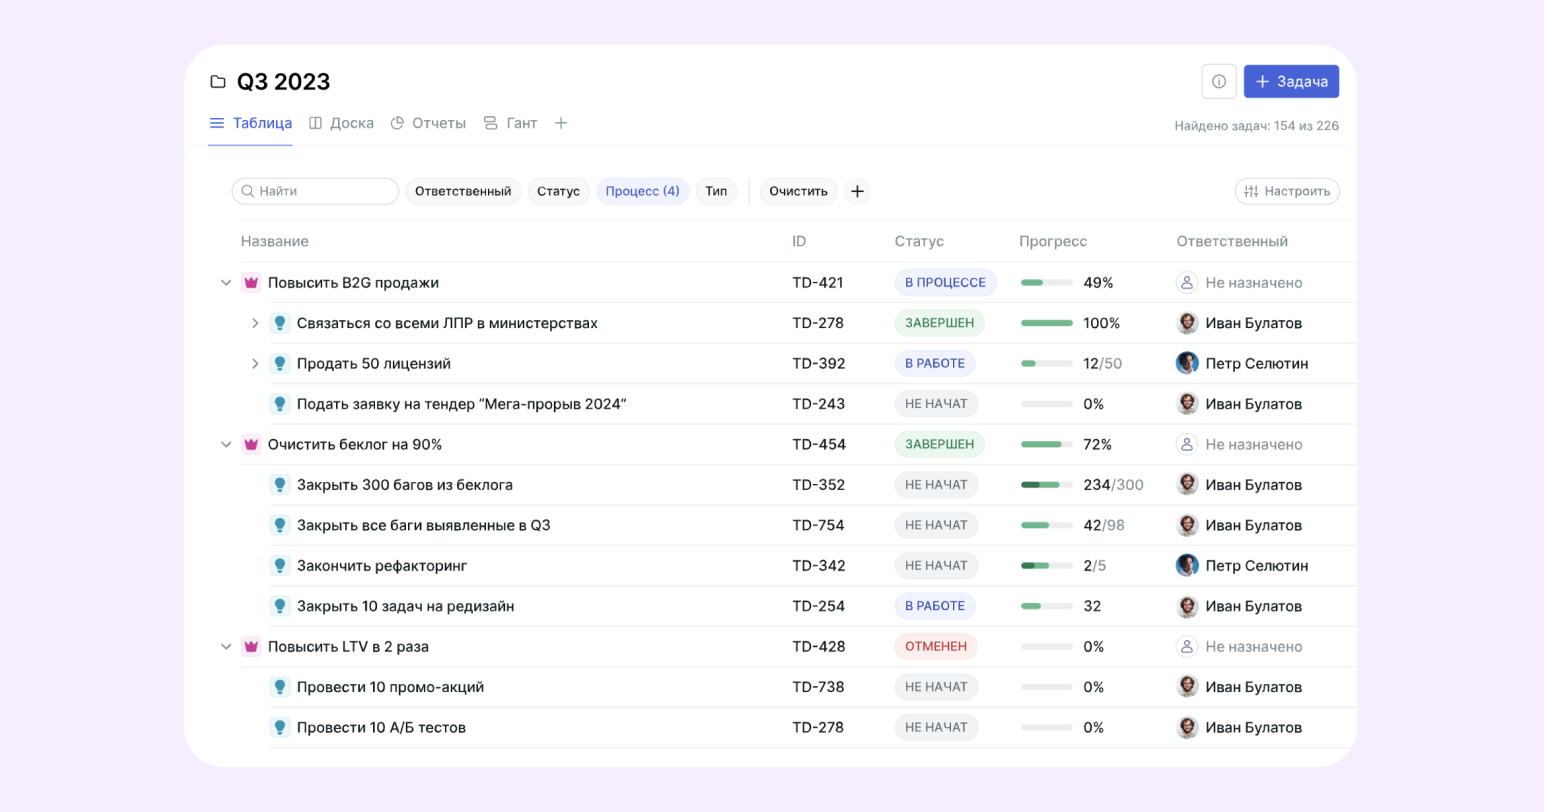Click lightbulb icon of Закончить рефакторинг
Screen dimensions: 1544x812
pos(280,566)
